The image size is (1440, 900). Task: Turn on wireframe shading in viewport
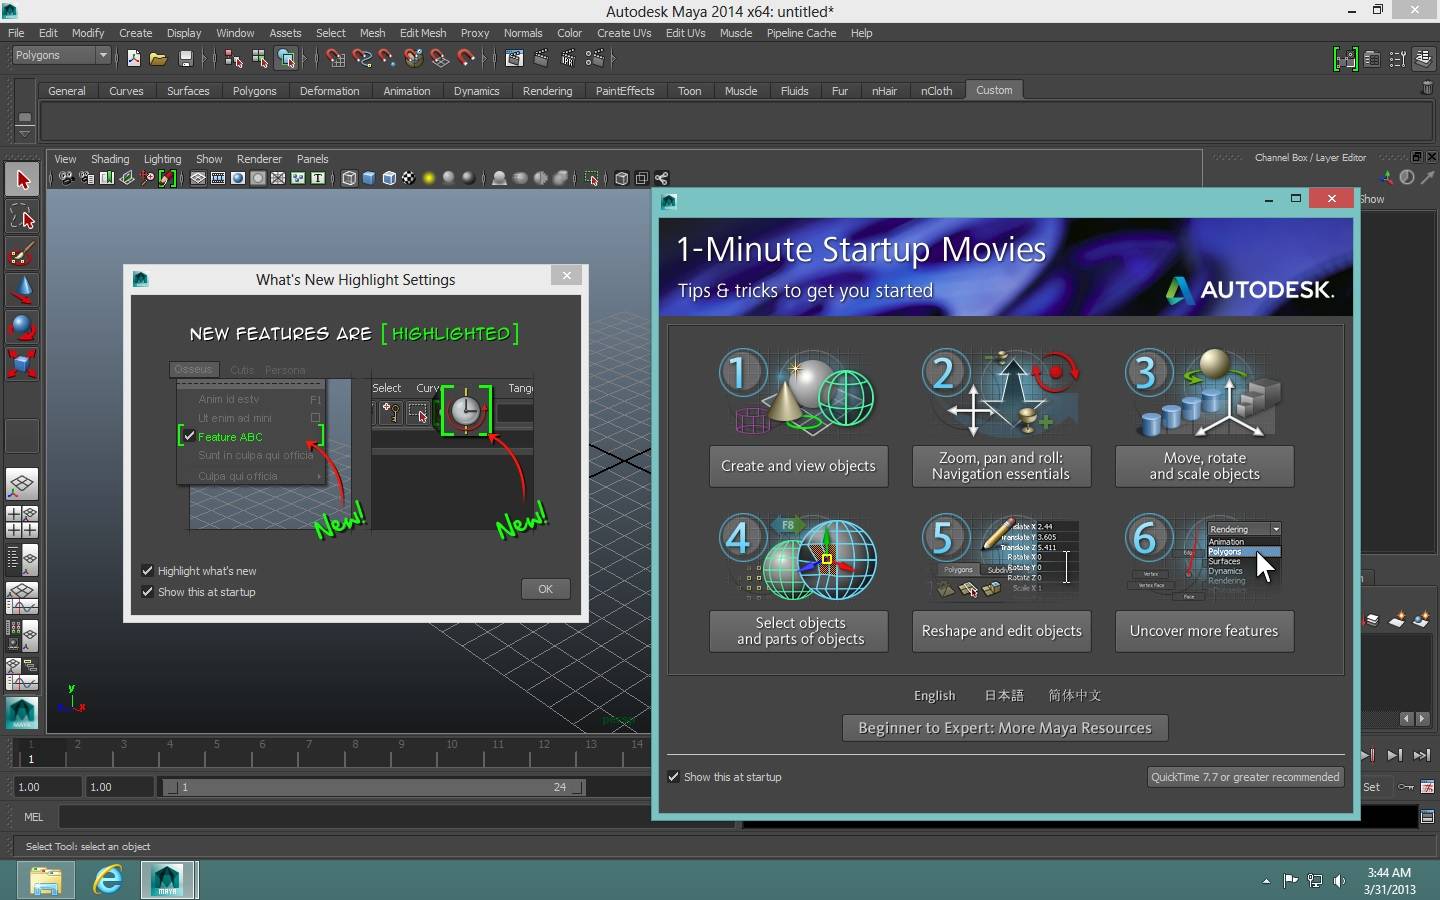(x=349, y=179)
